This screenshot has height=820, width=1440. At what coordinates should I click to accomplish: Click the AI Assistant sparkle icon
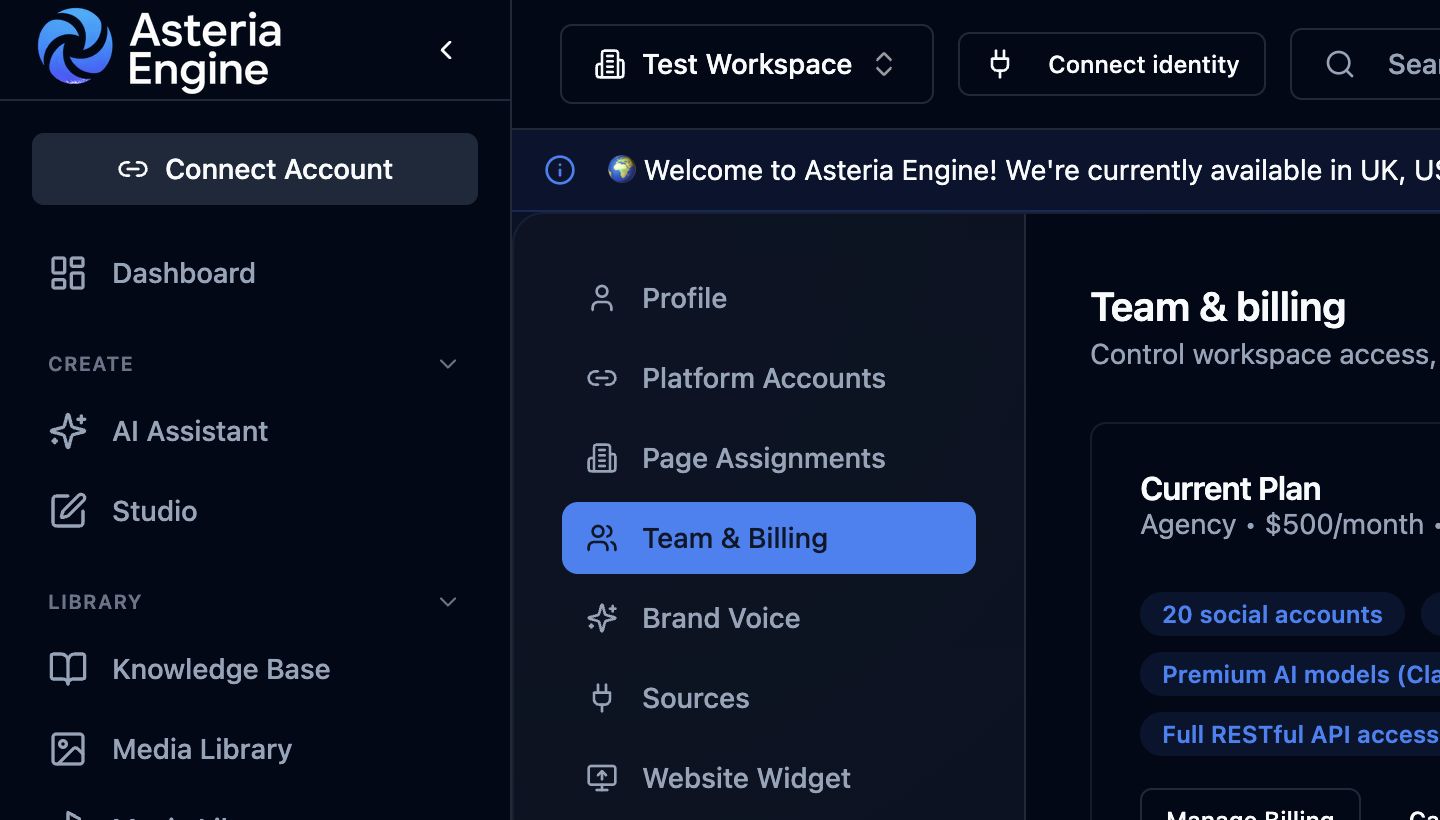68,431
